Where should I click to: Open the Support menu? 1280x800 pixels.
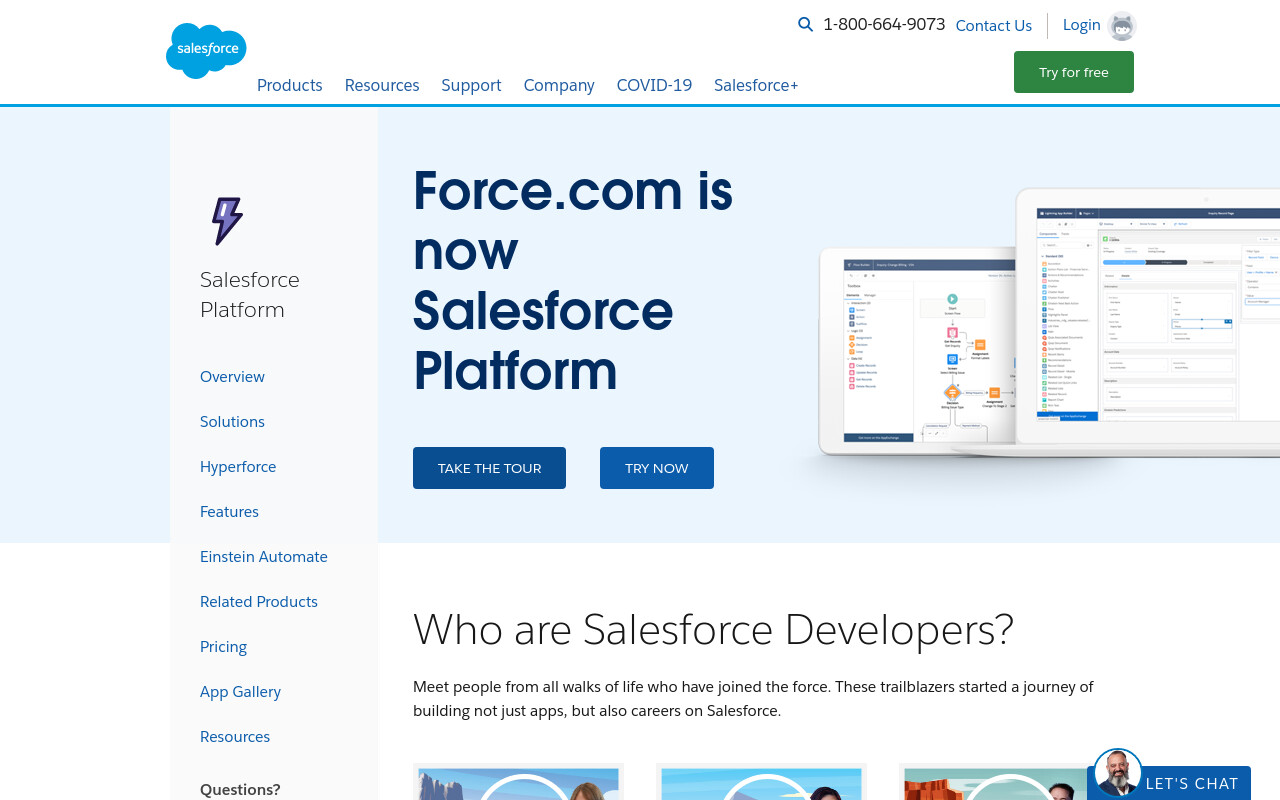(471, 85)
